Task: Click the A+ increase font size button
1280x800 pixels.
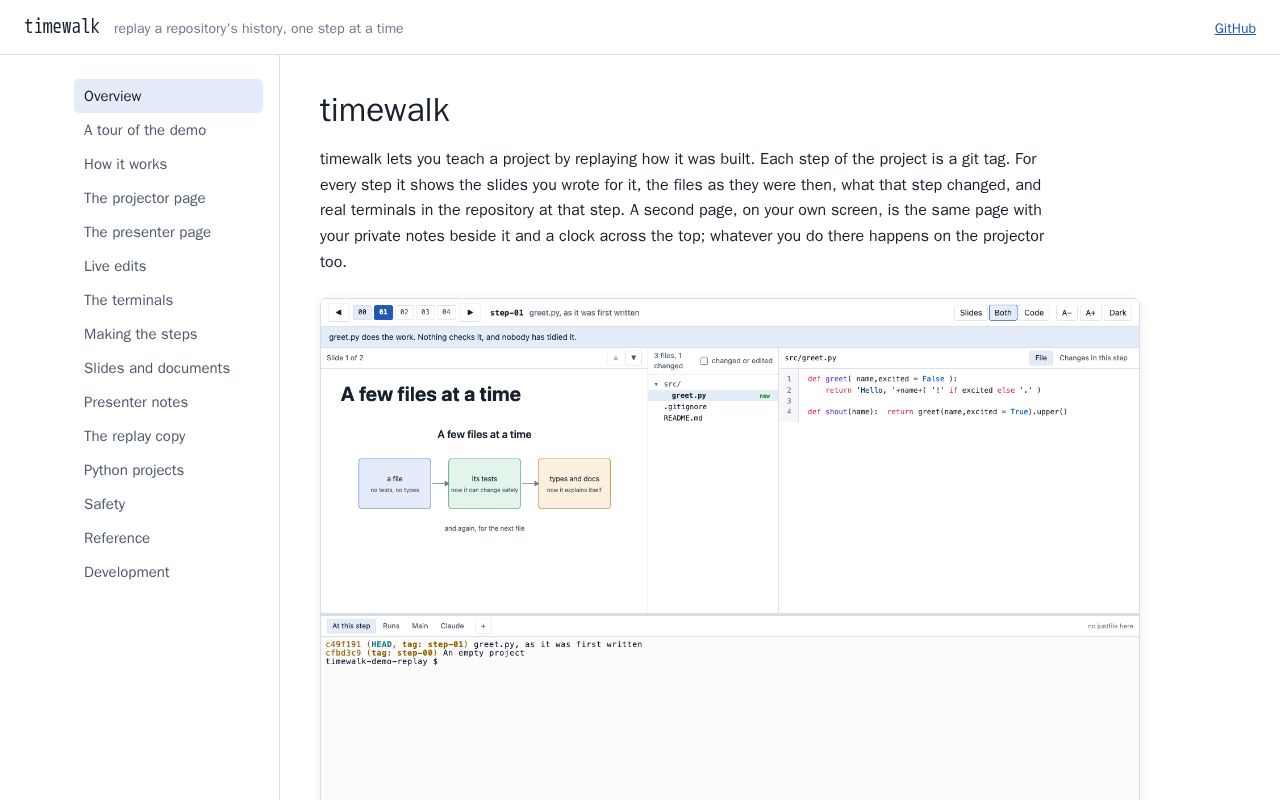Action: tap(1090, 313)
